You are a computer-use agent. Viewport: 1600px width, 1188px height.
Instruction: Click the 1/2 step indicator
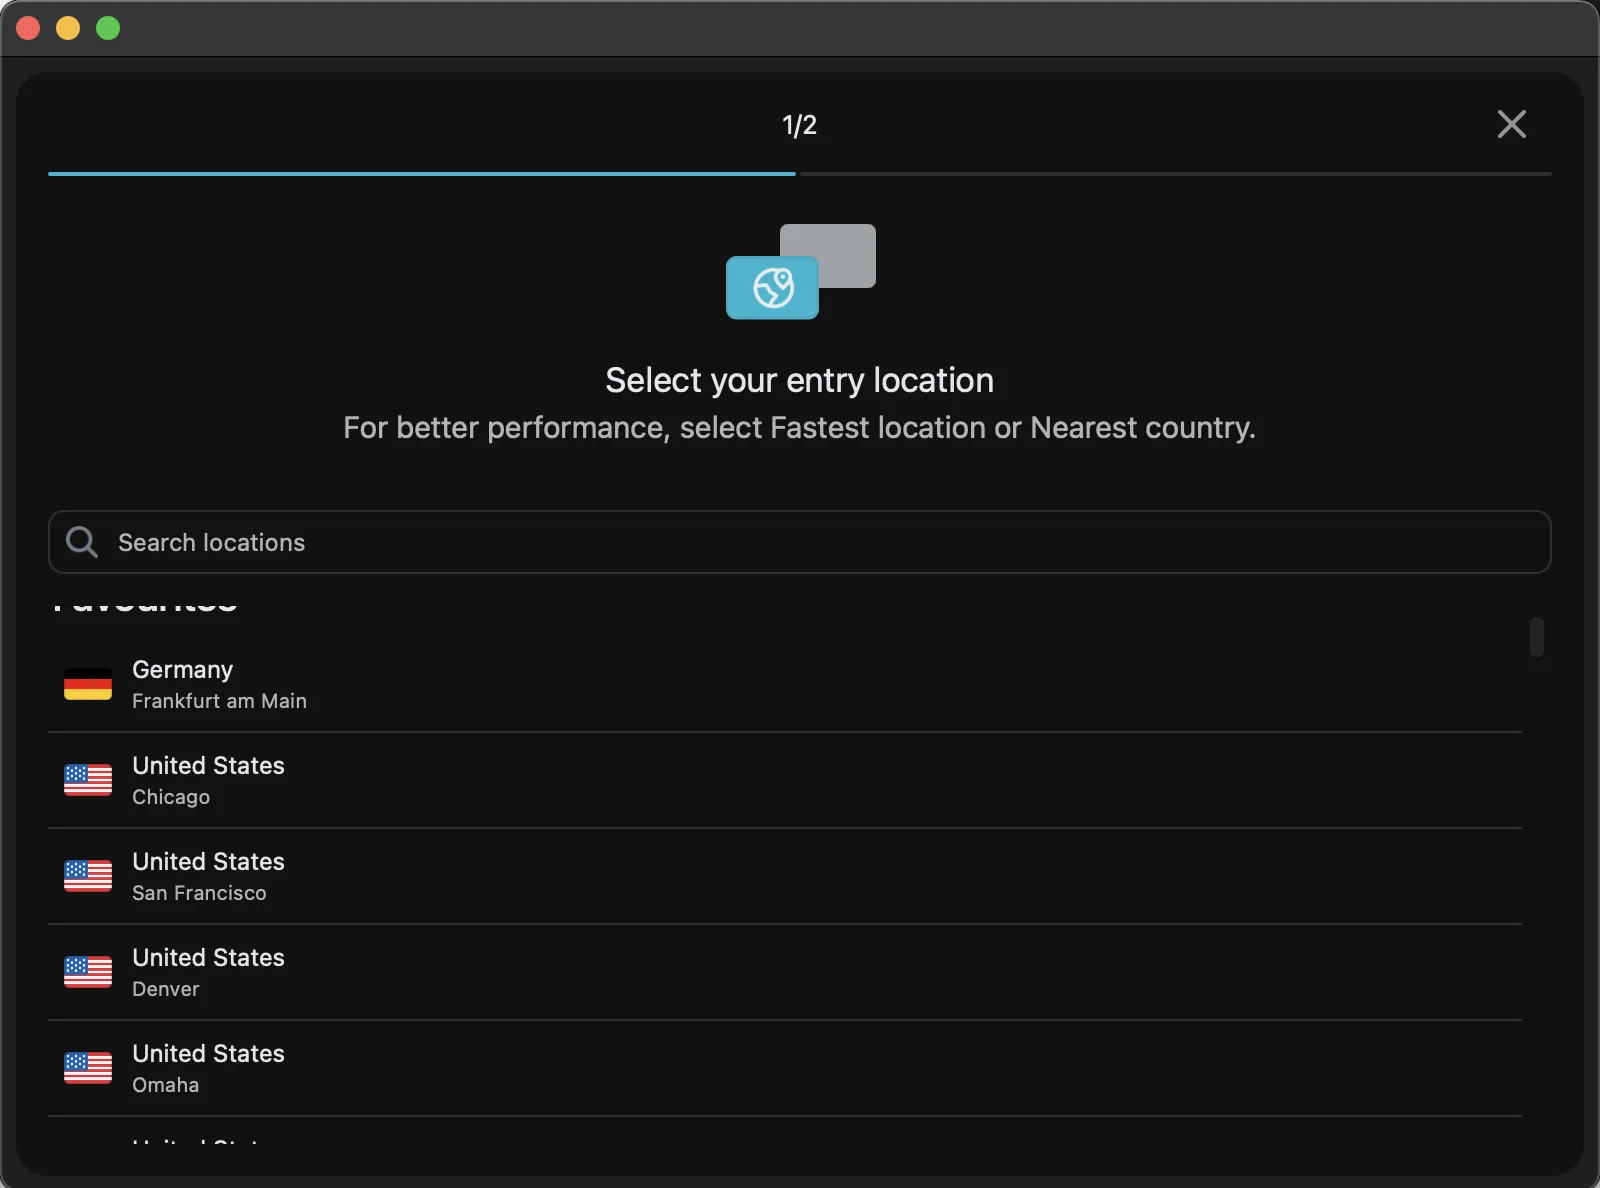799,125
